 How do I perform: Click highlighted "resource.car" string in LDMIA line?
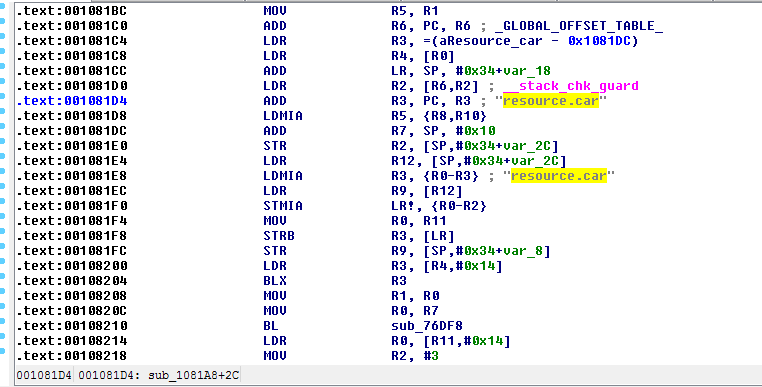pos(559,176)
